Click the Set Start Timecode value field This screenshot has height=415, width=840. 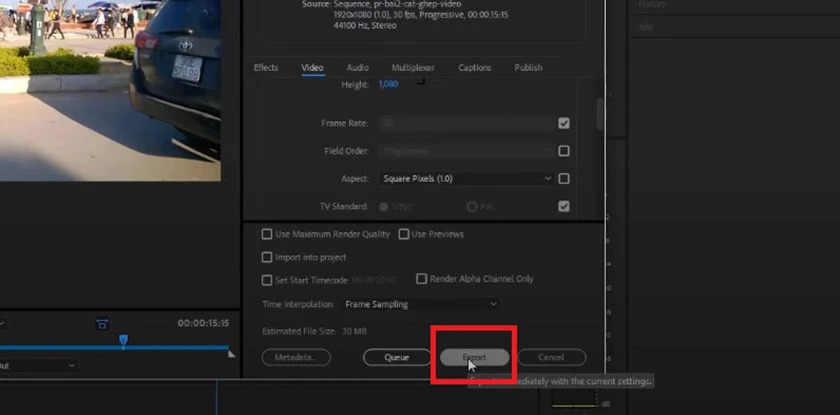(374, 280)
